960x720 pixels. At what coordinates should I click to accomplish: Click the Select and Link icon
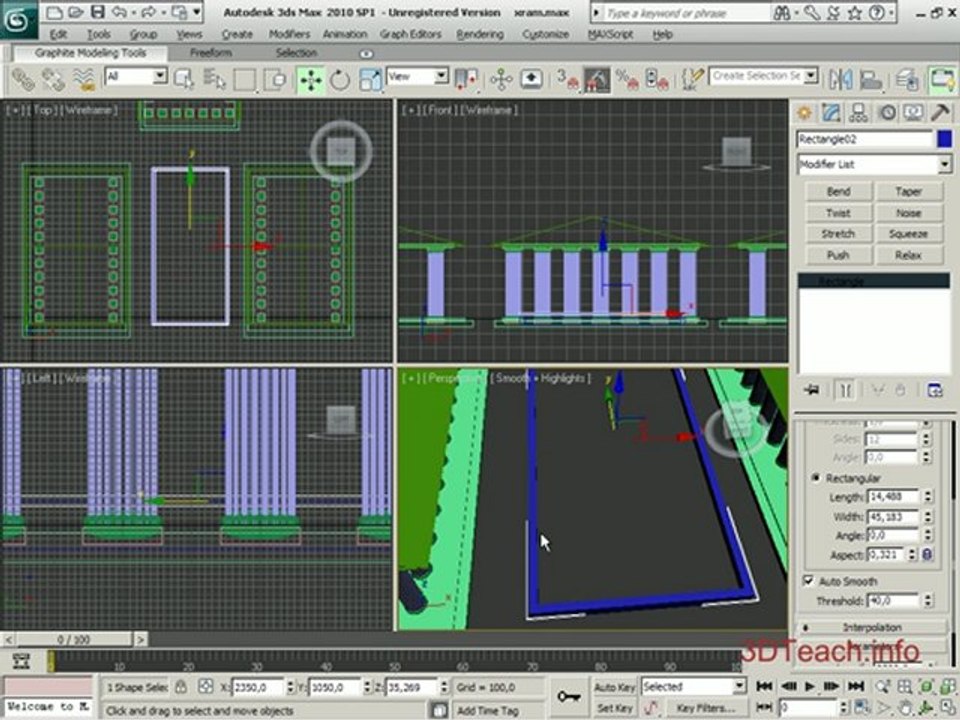point(24,80)
